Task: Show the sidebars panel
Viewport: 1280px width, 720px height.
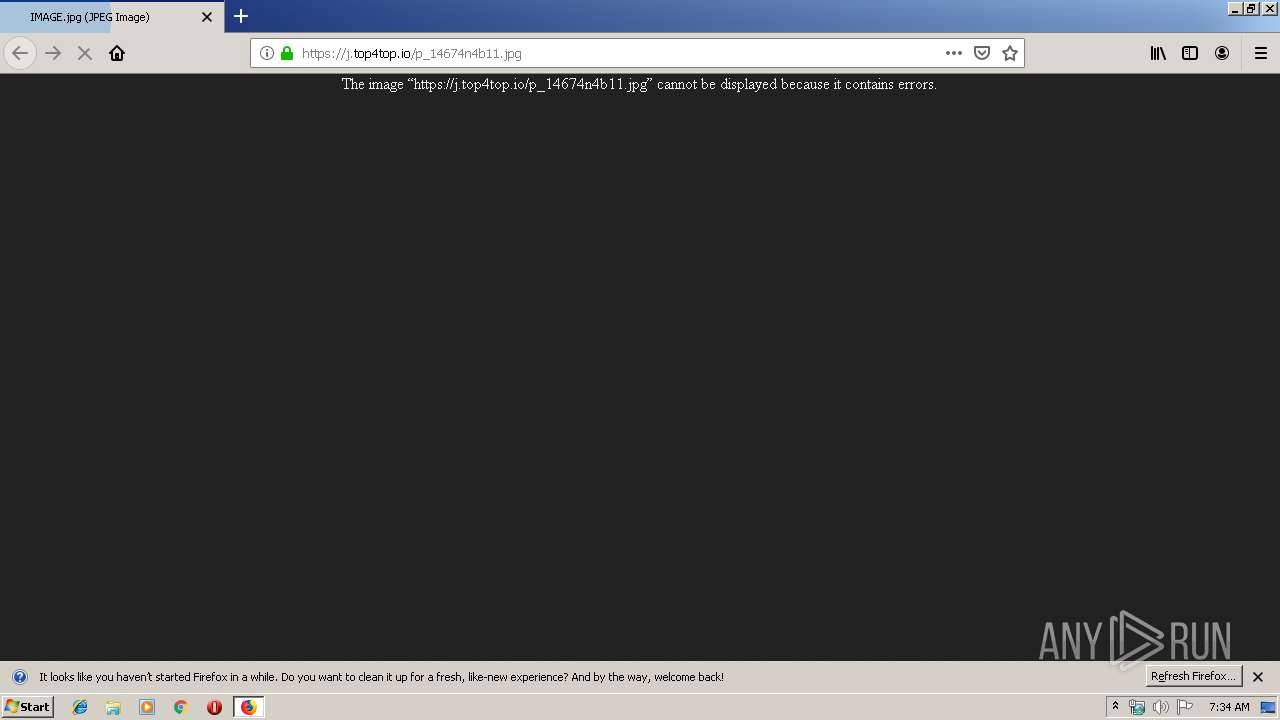Action: point(1190,53)
